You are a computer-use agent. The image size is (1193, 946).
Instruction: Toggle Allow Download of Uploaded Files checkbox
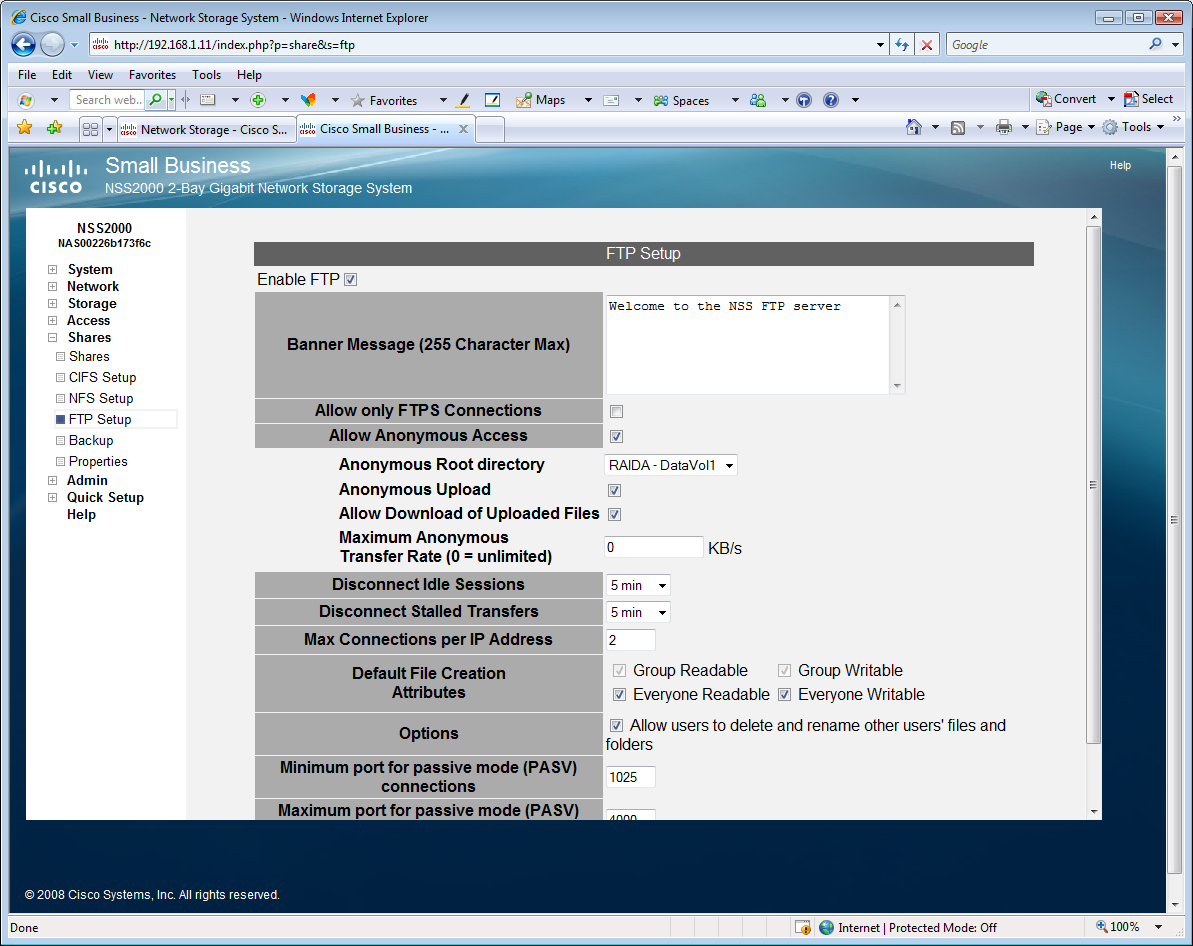pyautogui.click(x=614, y=514)
